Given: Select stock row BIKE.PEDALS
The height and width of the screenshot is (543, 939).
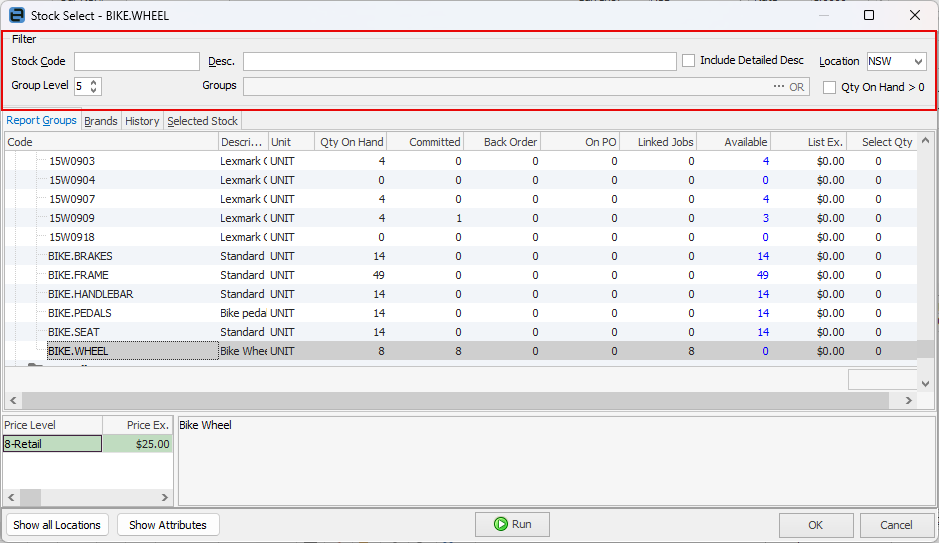Looking at the screenshot, I should point(461,313).
